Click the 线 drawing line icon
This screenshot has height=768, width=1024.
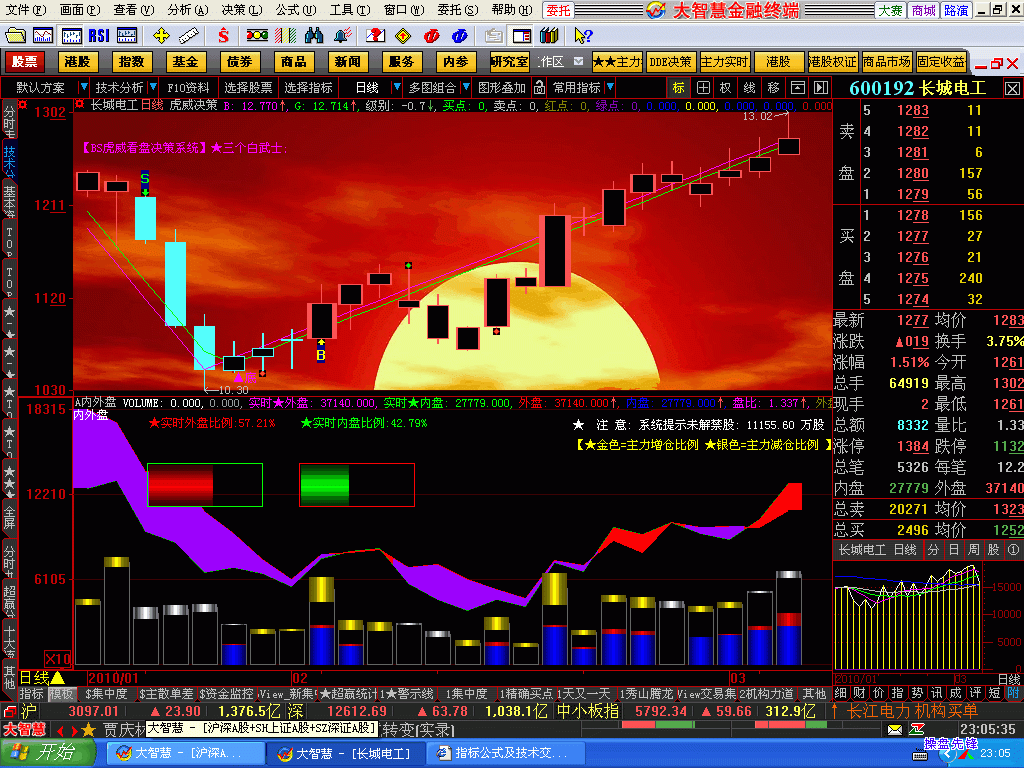(x=750, y=87)
